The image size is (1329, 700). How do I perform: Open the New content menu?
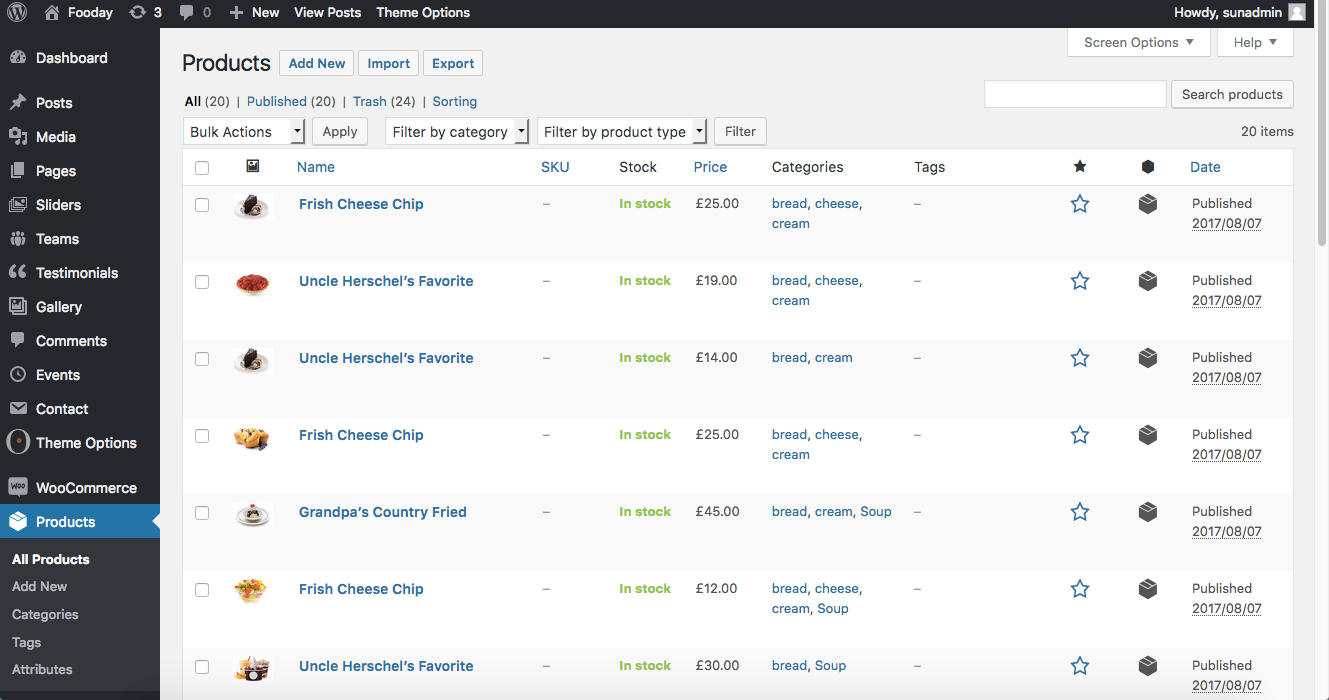[254, 12]
